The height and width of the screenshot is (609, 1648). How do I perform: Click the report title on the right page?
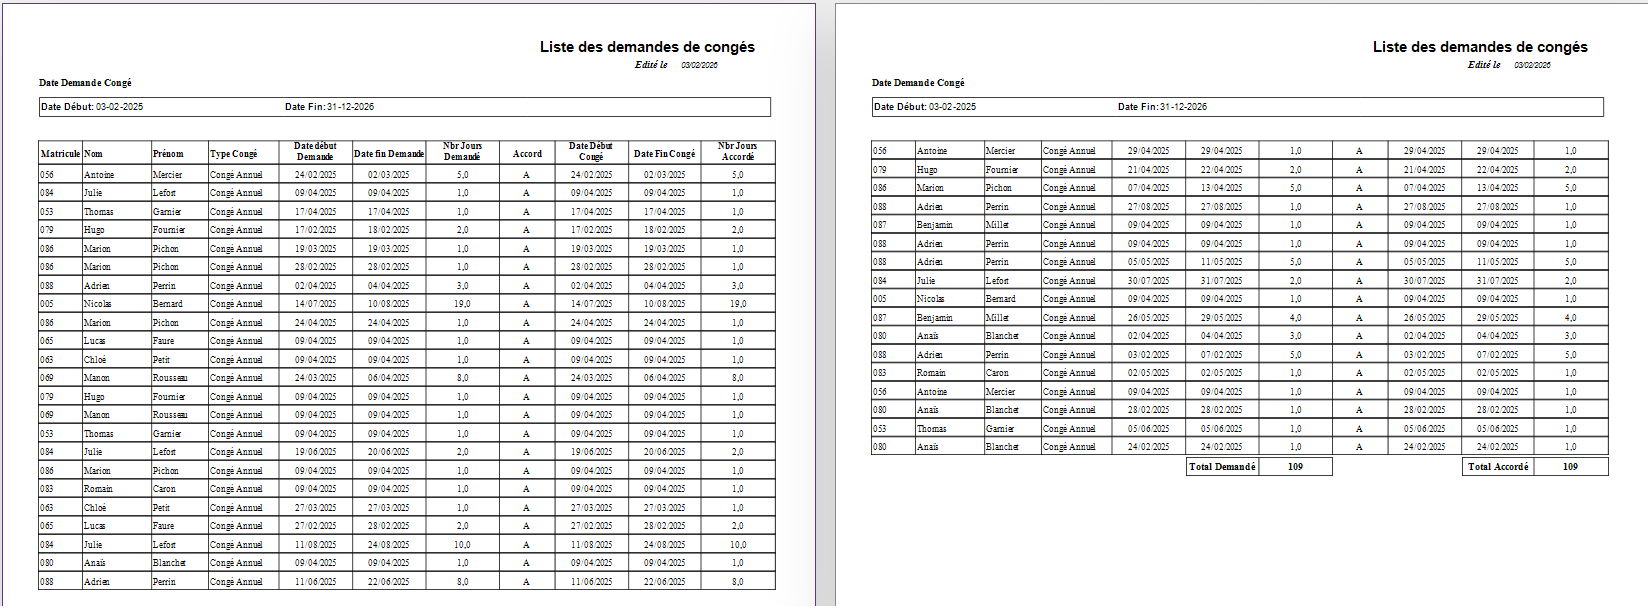click(x=1480, y=47)
